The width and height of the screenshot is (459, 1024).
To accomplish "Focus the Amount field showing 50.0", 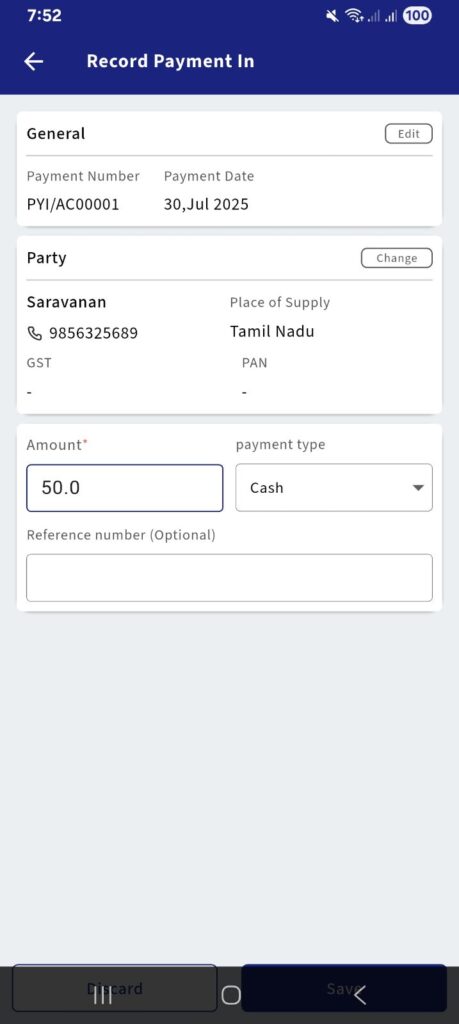I will pyautogui.click(x=125, y=488).
